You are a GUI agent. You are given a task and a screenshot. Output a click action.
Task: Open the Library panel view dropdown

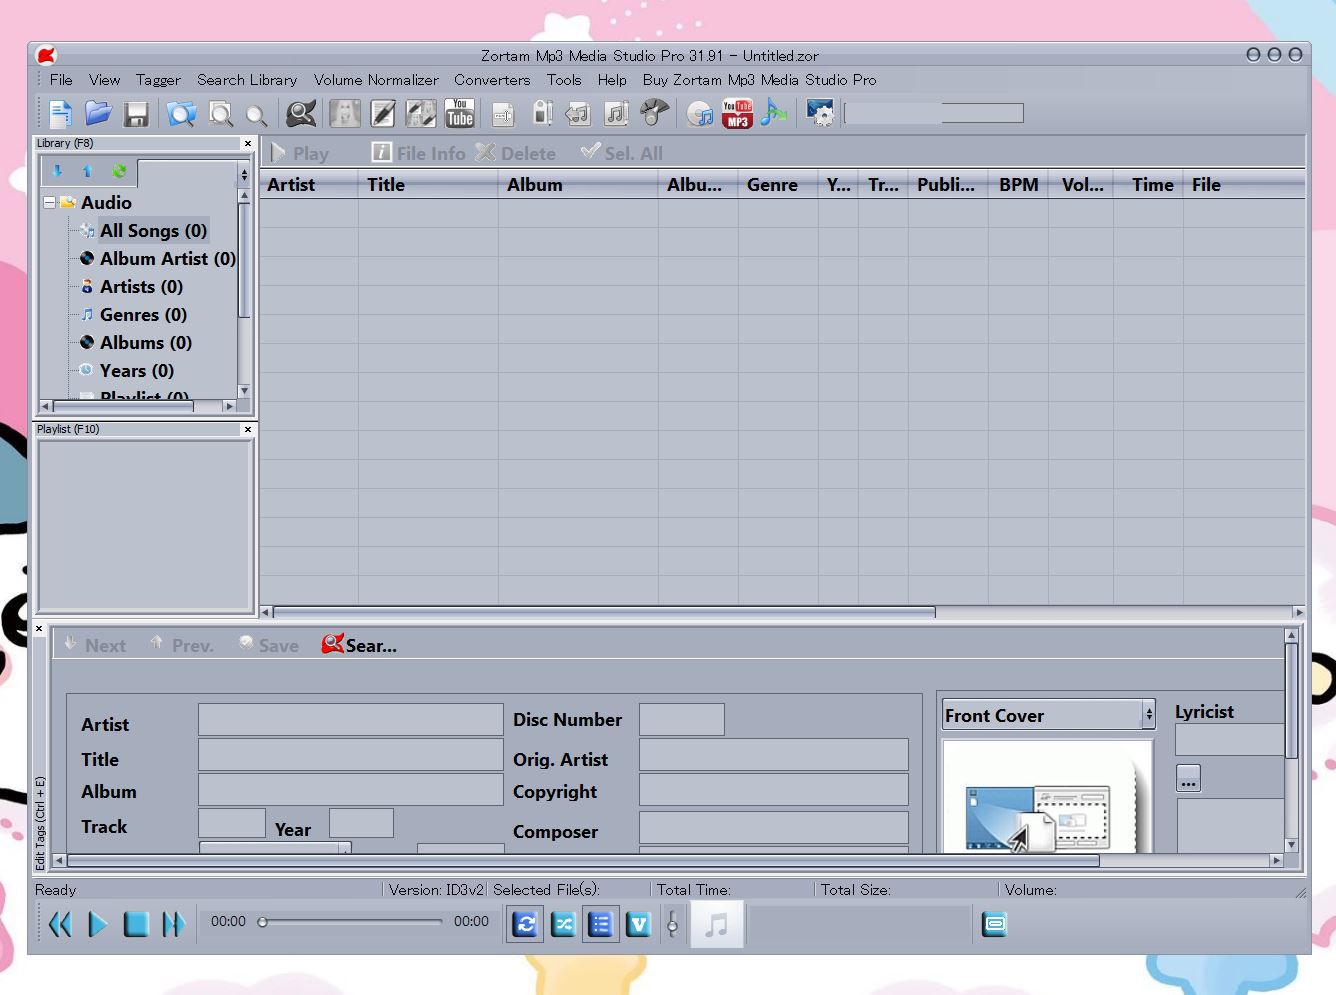244,175
